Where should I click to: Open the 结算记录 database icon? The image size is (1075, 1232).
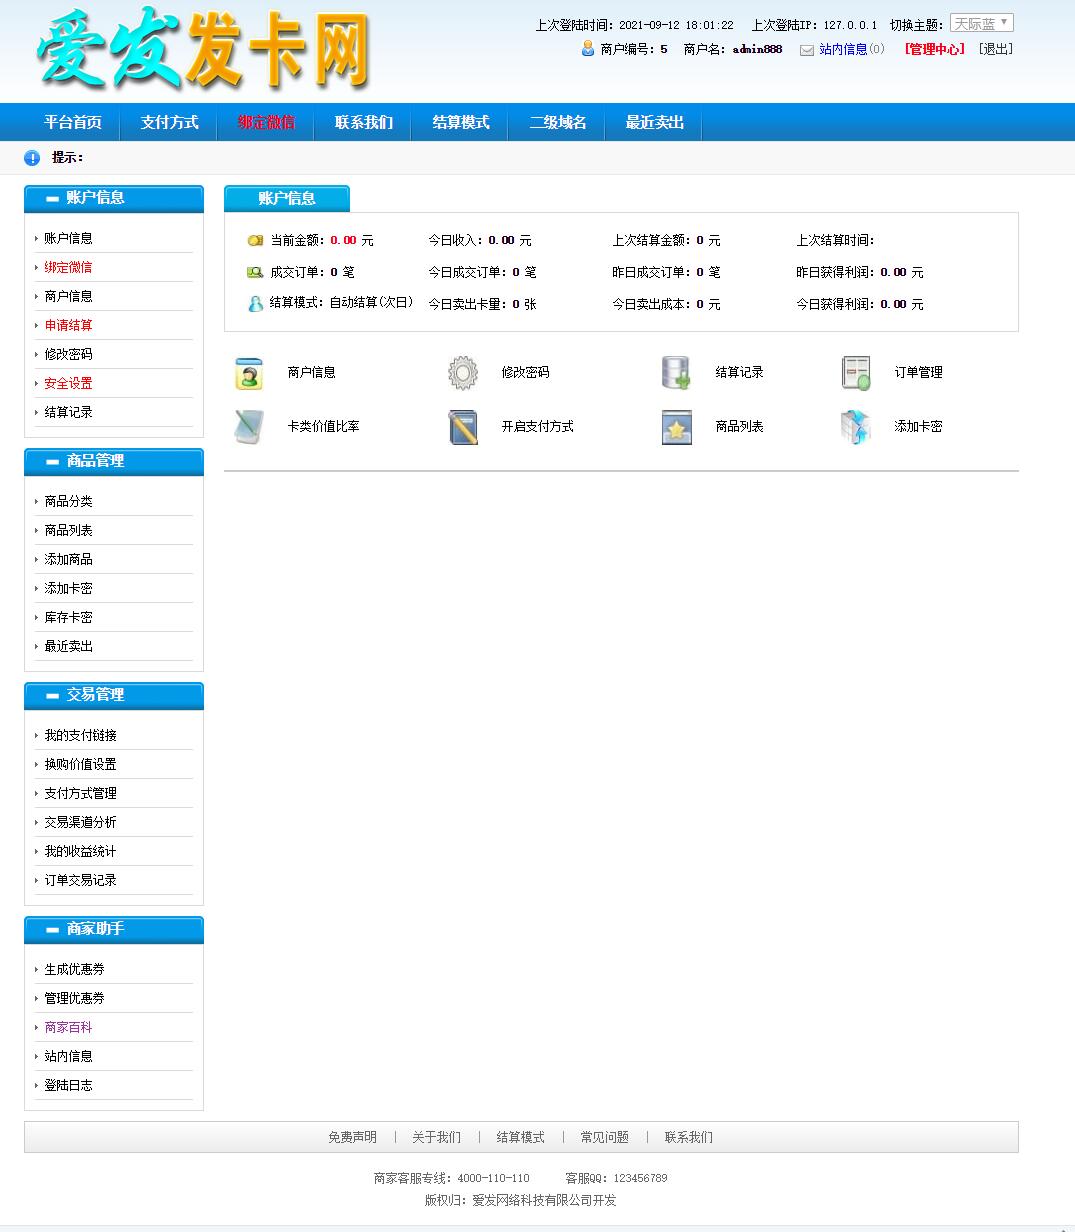[676, 373]
